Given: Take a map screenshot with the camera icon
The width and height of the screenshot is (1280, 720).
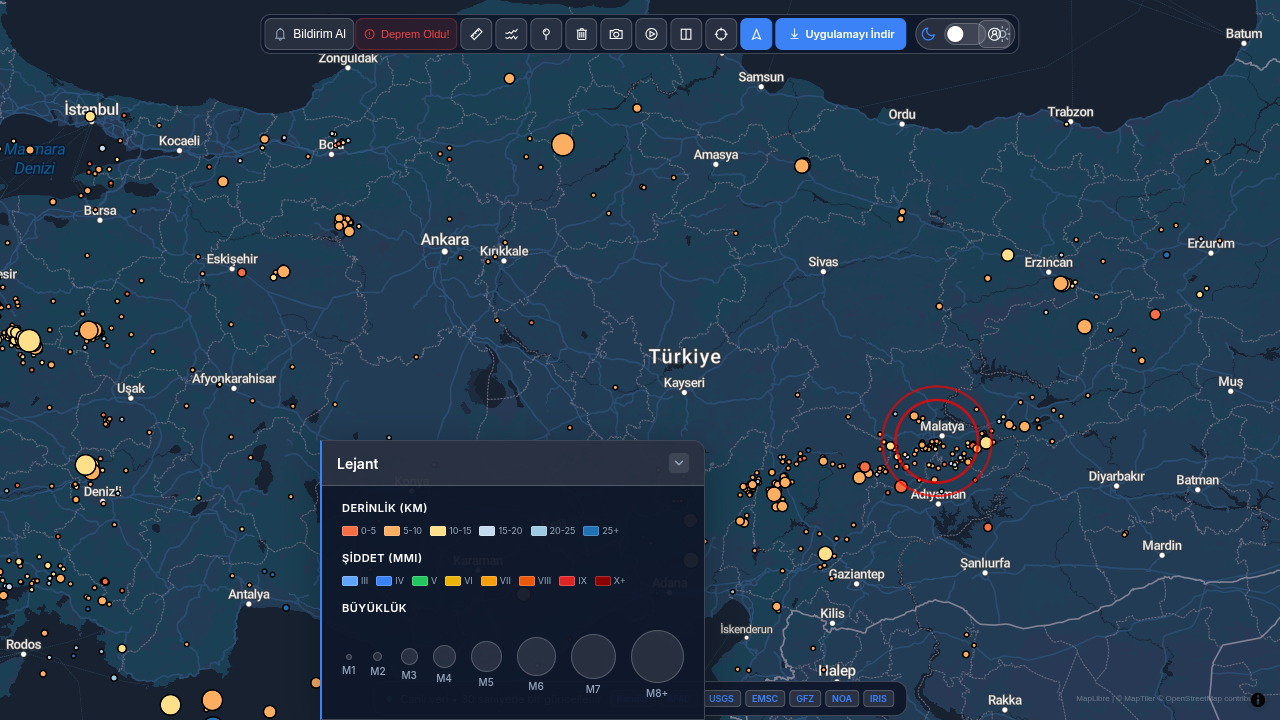Looking at the screenshot, I should tap(617, 34).
